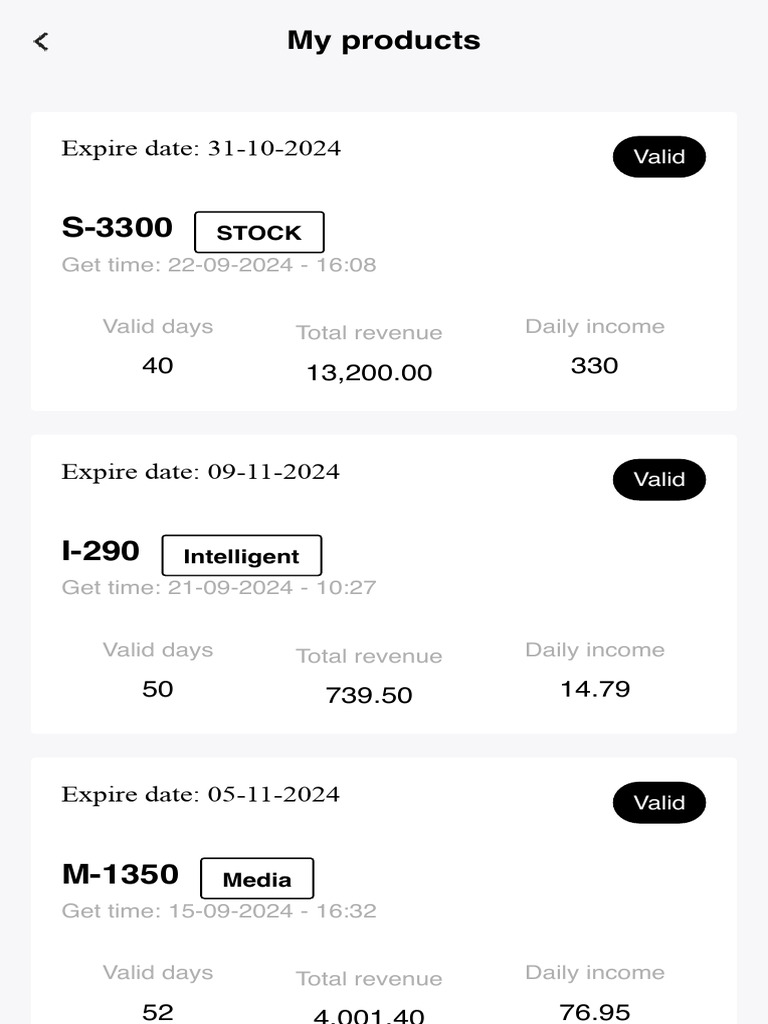Open the I-290 product name
Image resolution: width=768 pixels, height=1024 pixels.
pos(101,550)
